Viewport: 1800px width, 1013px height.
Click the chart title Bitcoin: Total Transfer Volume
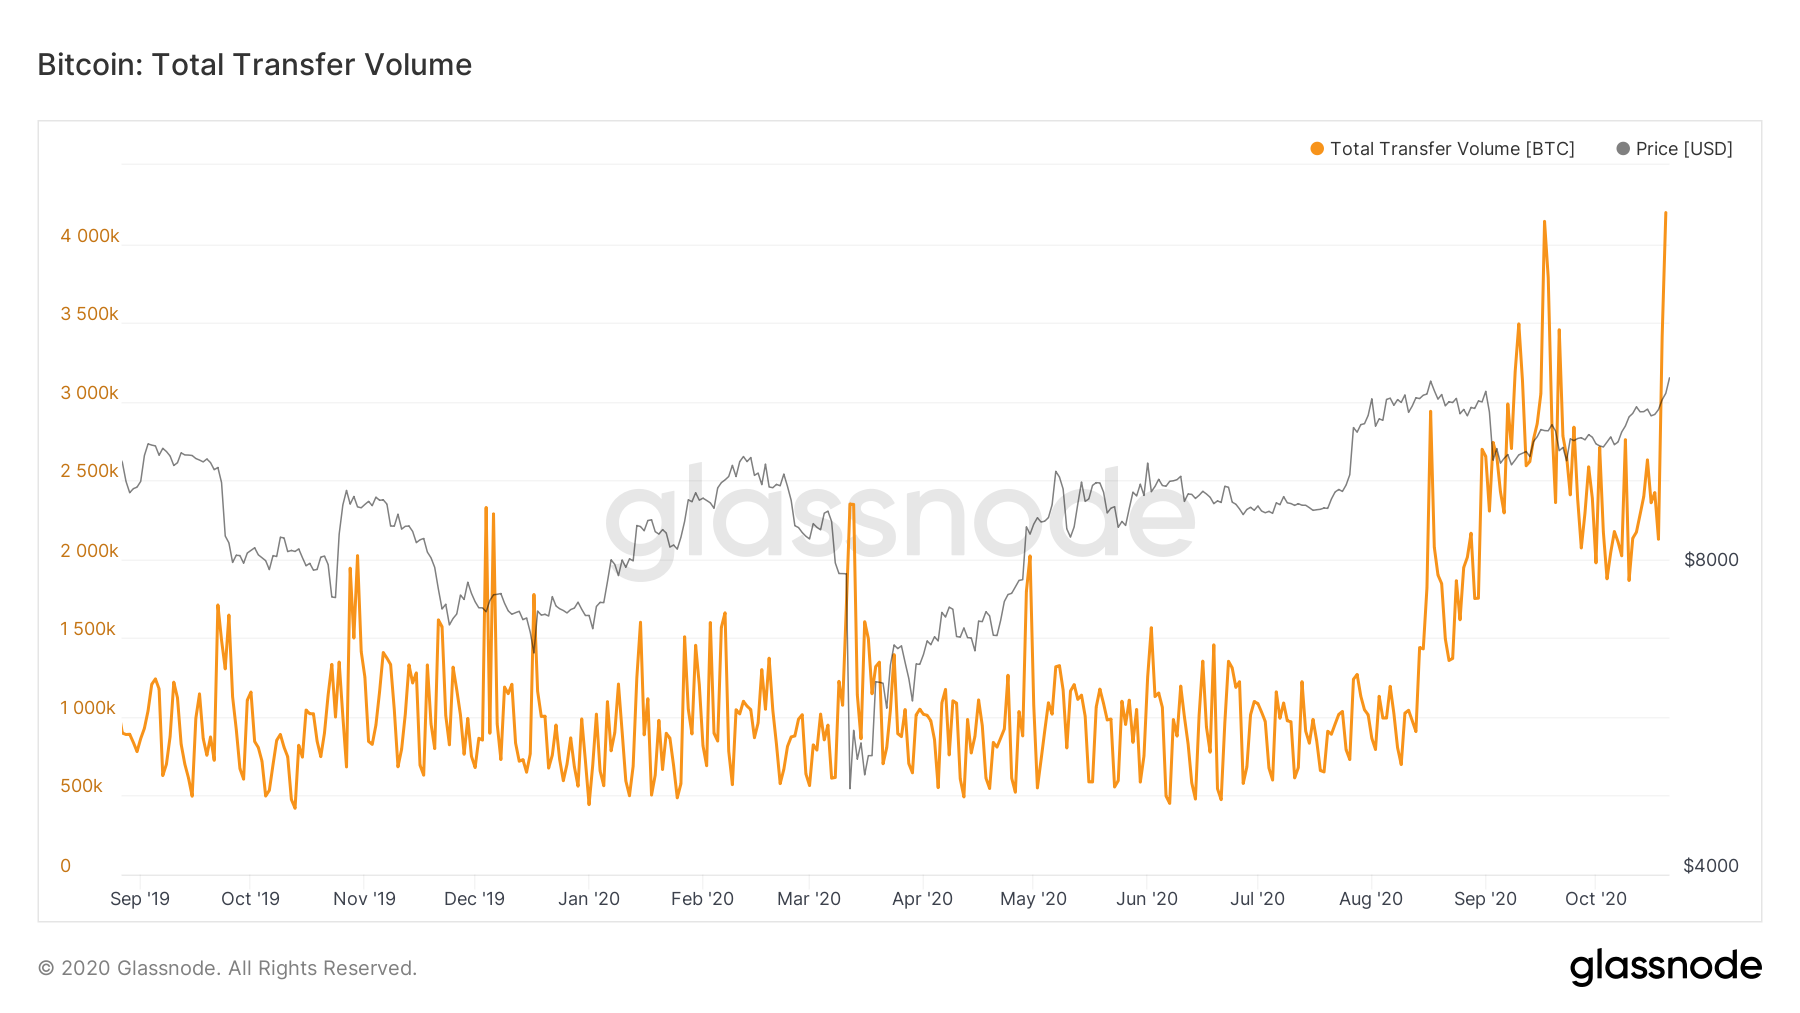254,65
